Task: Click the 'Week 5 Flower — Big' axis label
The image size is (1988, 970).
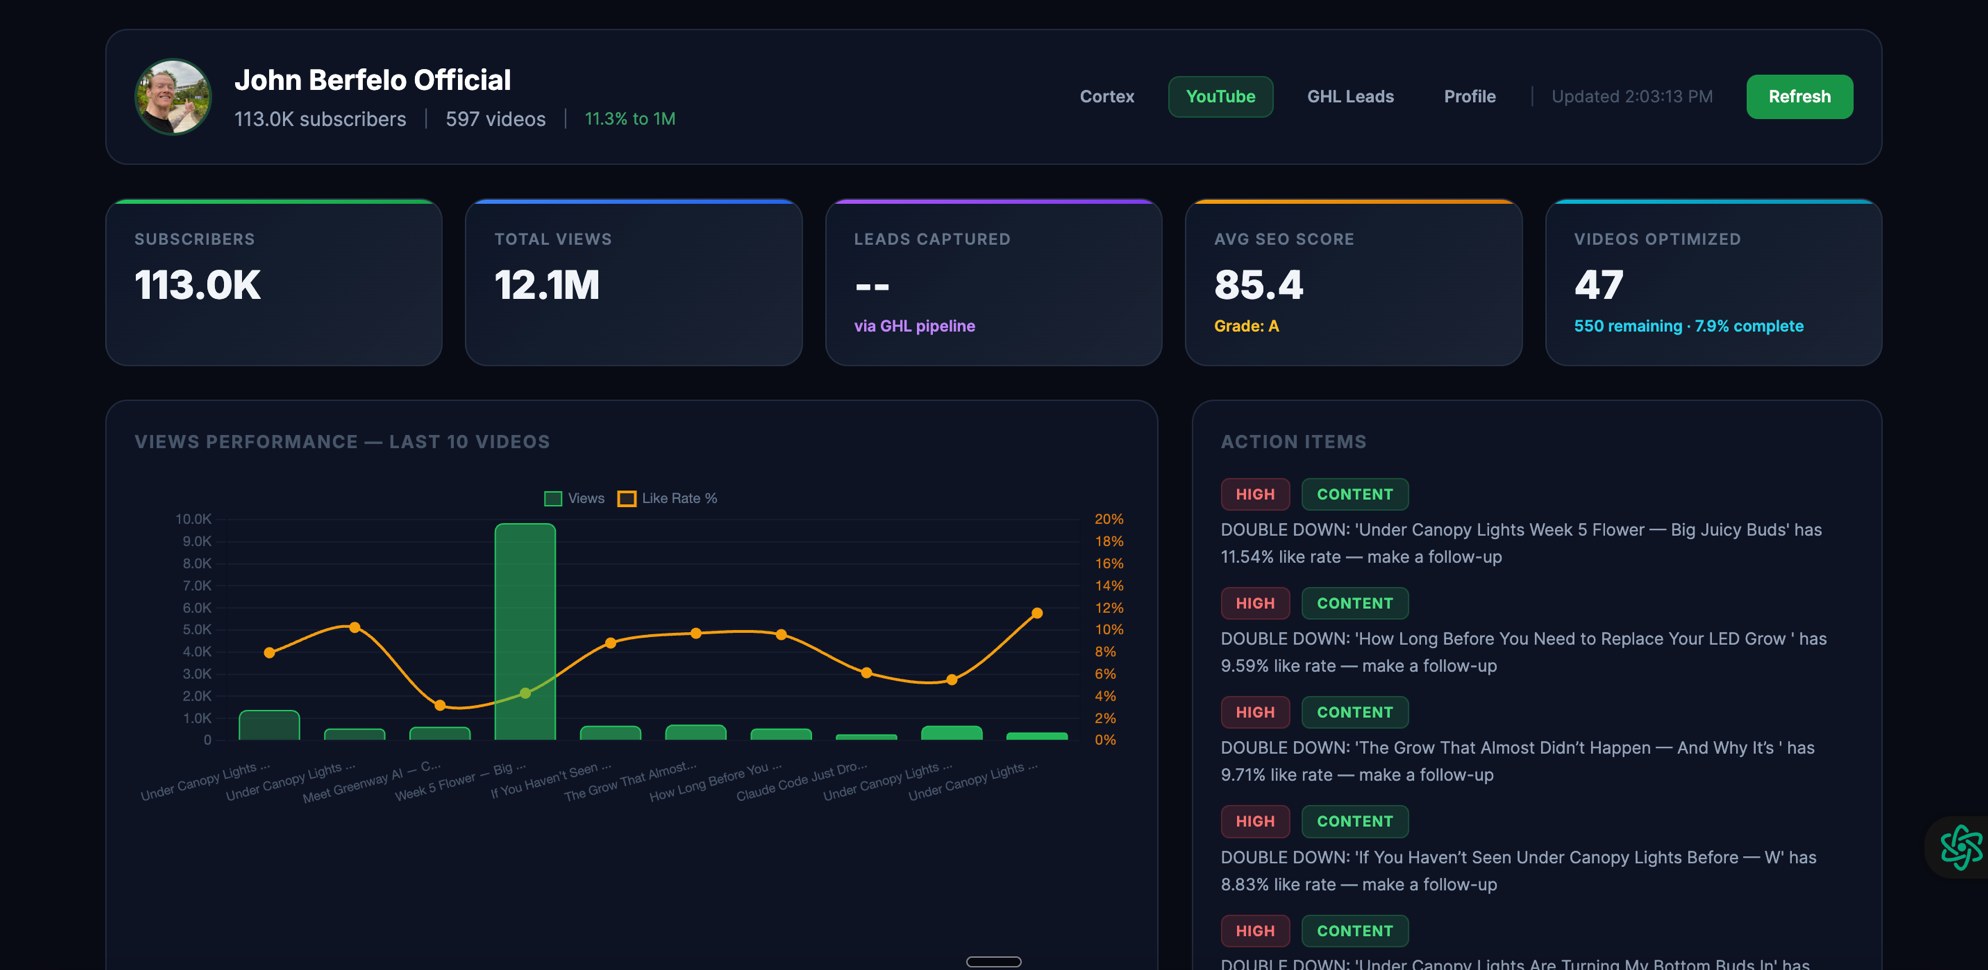Action: (x=459, y=781)
